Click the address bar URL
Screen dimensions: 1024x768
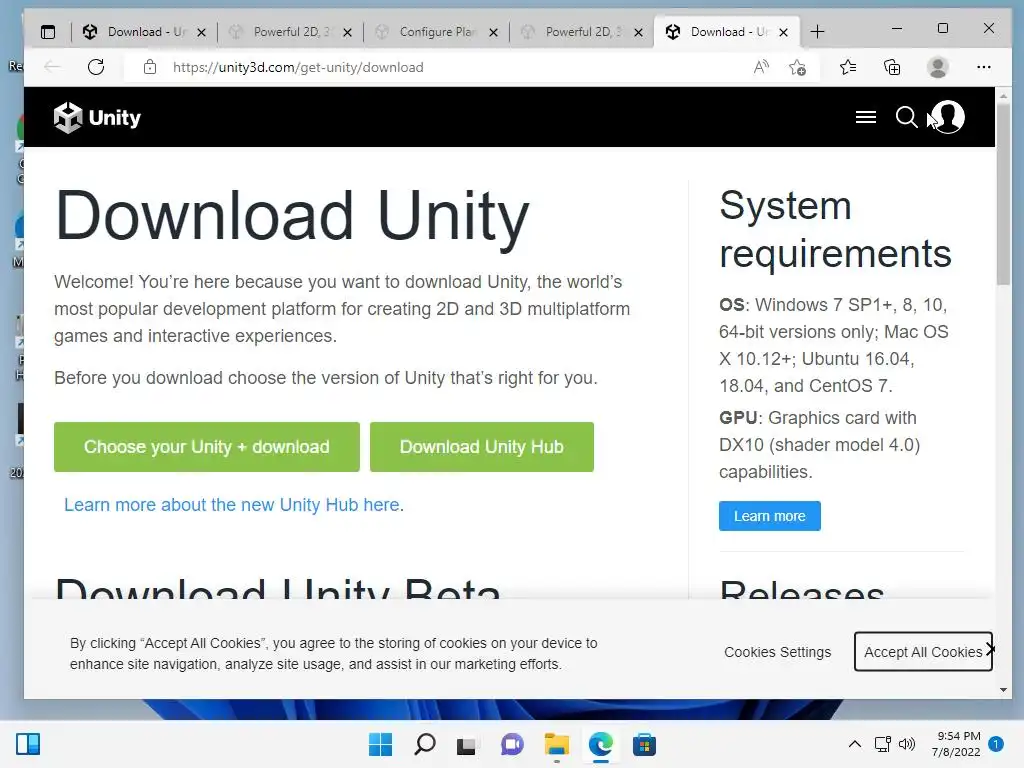point(298,67)
